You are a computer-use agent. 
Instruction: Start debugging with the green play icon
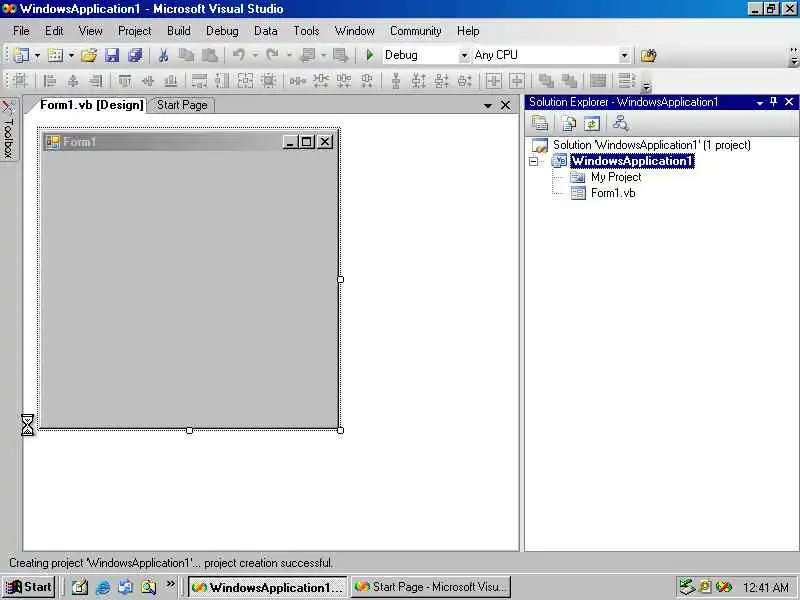click(370, 55)
